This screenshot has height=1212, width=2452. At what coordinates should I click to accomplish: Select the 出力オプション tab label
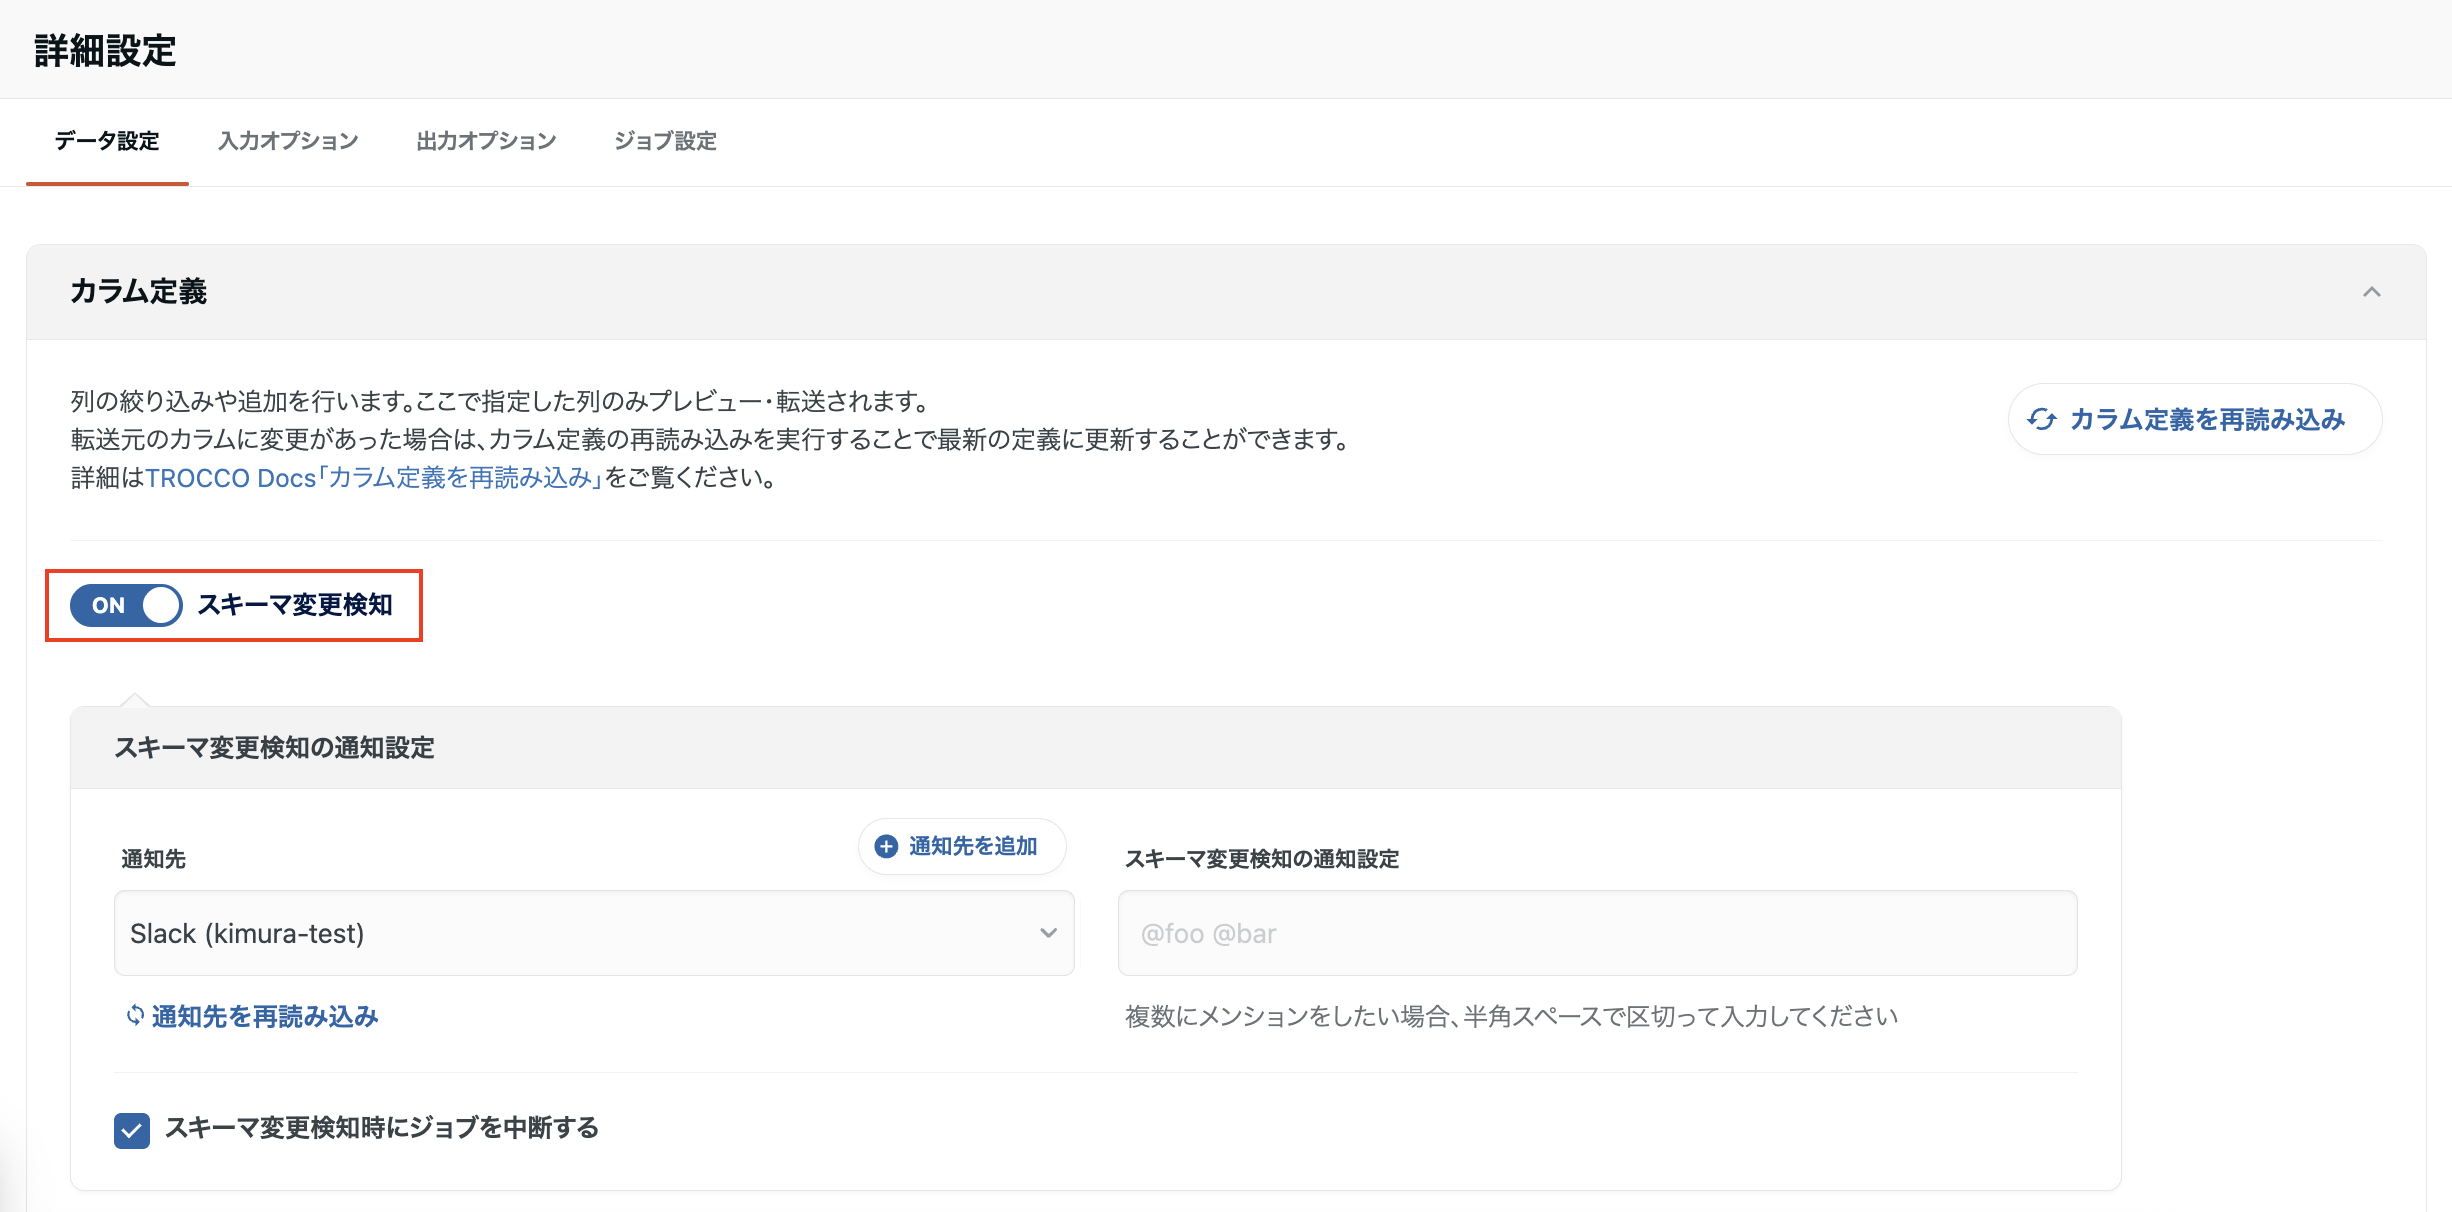[487, 141]
